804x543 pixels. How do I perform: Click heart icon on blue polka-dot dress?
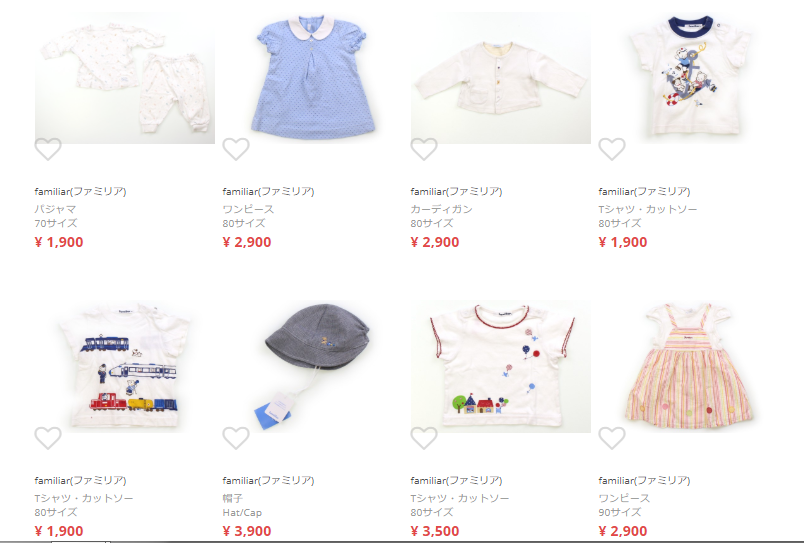pyautogui.click(x=236, y=149)
